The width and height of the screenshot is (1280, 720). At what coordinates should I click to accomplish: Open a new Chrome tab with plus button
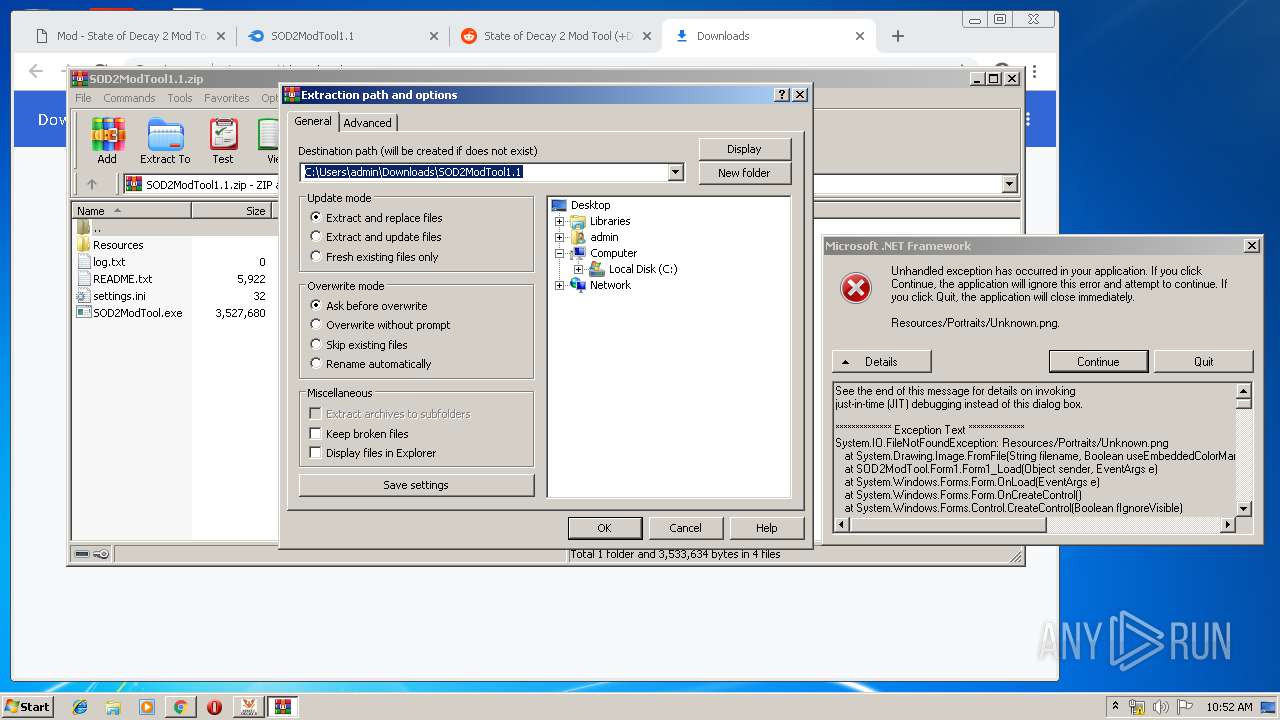click(897, 36)
